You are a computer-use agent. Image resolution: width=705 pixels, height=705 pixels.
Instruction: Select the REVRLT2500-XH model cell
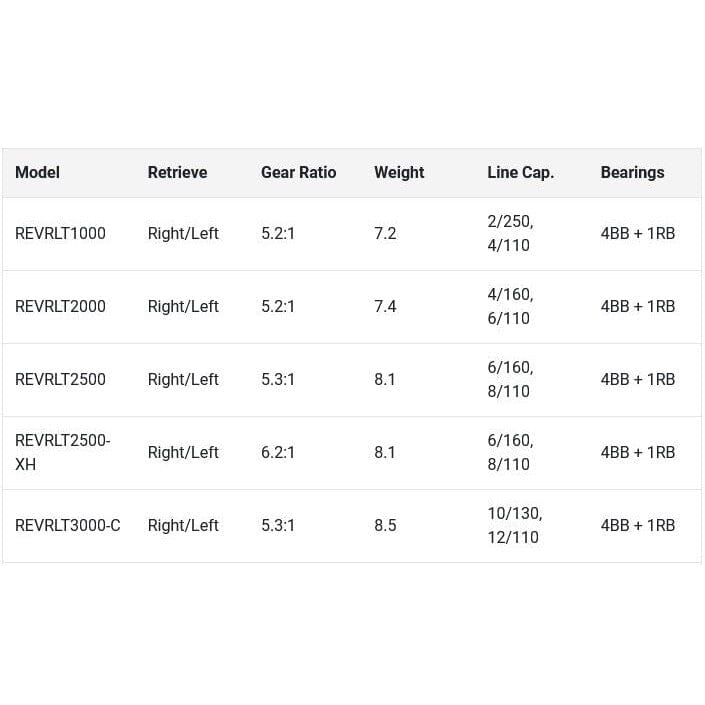point(62,452)
